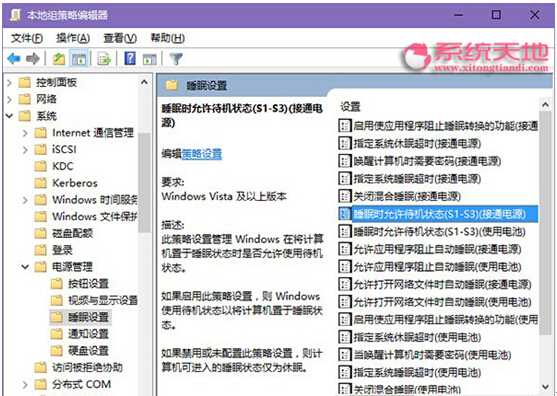Click folder icon next to 控制面板
557x396 pixels.
click(x=25, y=82)
